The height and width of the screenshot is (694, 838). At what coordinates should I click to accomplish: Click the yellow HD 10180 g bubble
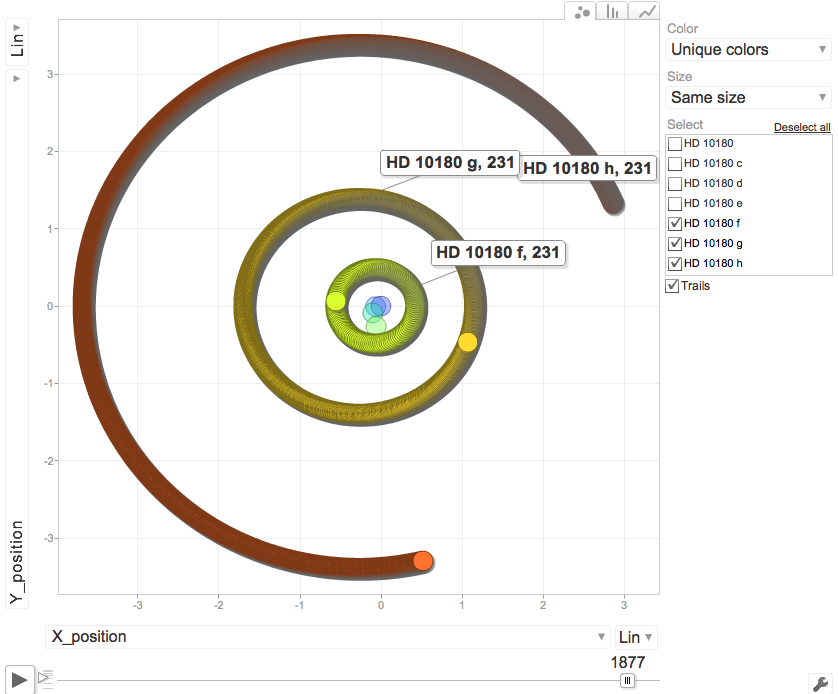pos(468,342)
